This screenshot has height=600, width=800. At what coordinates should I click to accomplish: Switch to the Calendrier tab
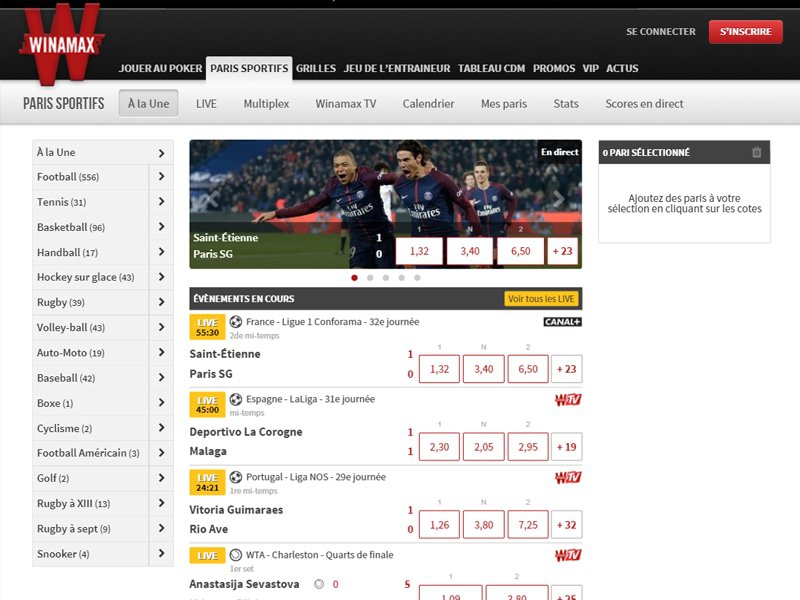coord(428,103)
